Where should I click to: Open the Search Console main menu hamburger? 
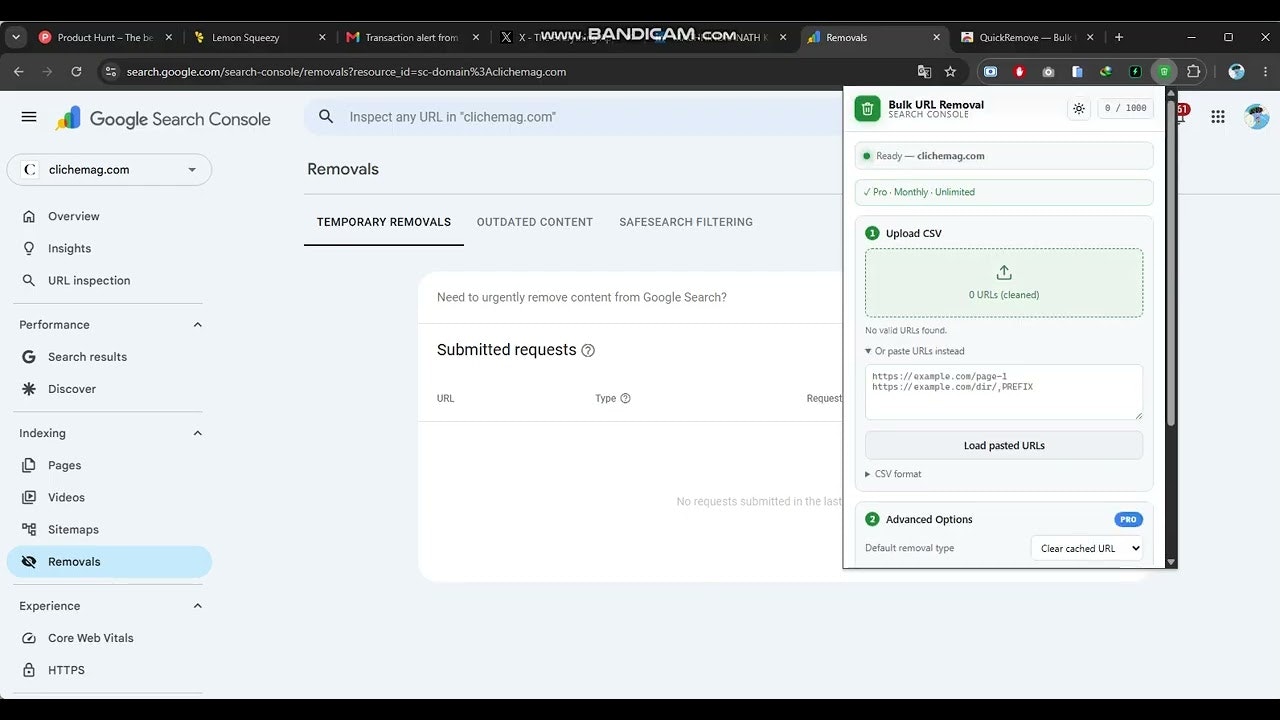point(29,117)
